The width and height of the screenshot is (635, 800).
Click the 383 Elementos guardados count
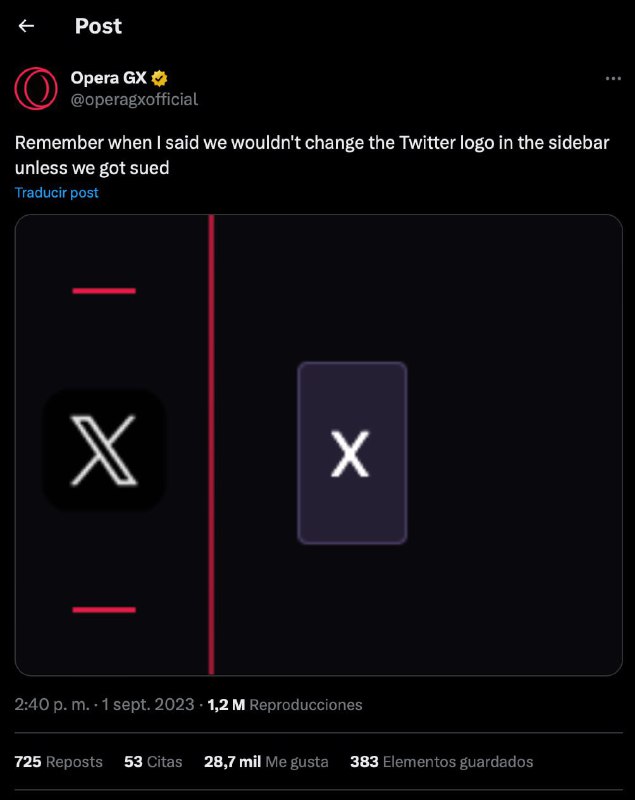coord(441,761)
